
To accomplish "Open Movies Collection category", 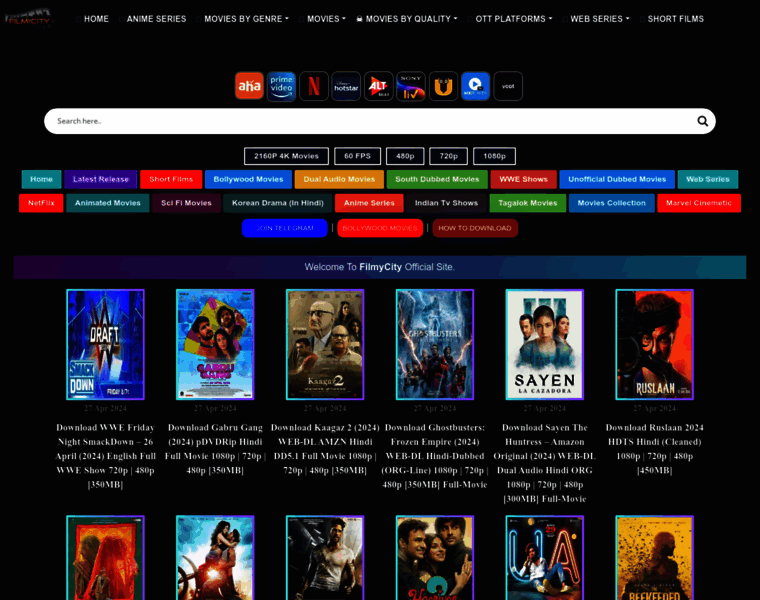I will [x=612, y=203].
